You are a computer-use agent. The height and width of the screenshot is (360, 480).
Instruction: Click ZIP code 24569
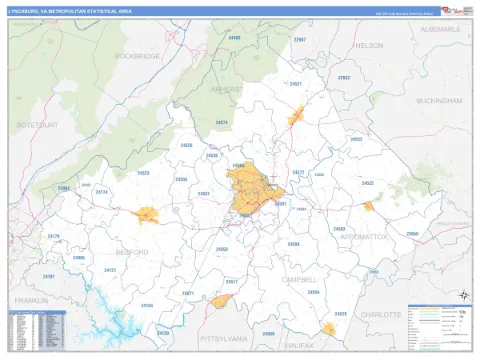tap(268, 334)
